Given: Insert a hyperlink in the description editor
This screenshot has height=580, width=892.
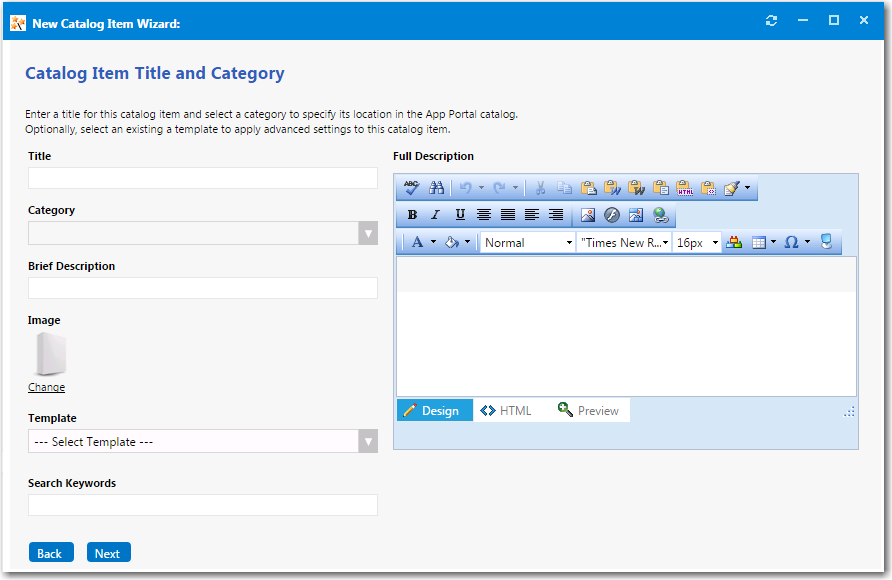Looking at the screenshot, I should pyautogui.click(x=659, y=215).
